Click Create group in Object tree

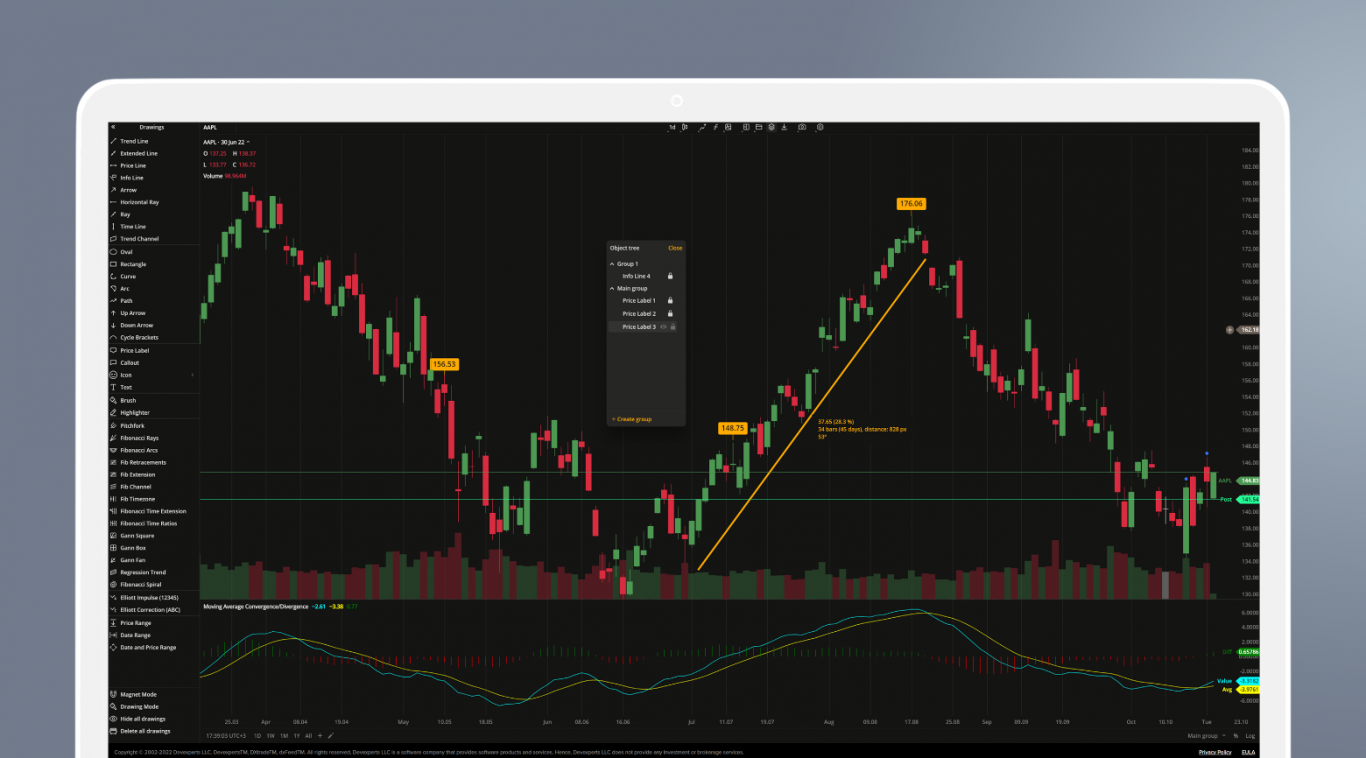(632, 419)
